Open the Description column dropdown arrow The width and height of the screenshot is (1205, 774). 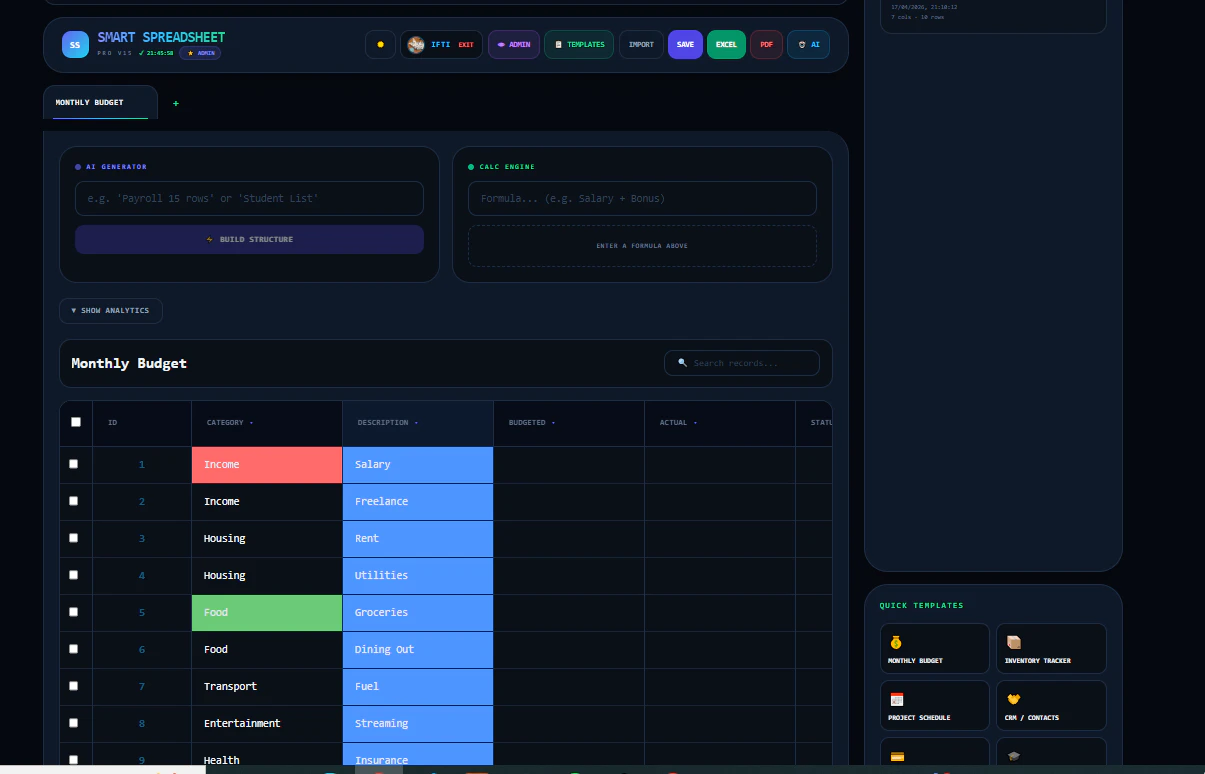[x=416, y=423]
